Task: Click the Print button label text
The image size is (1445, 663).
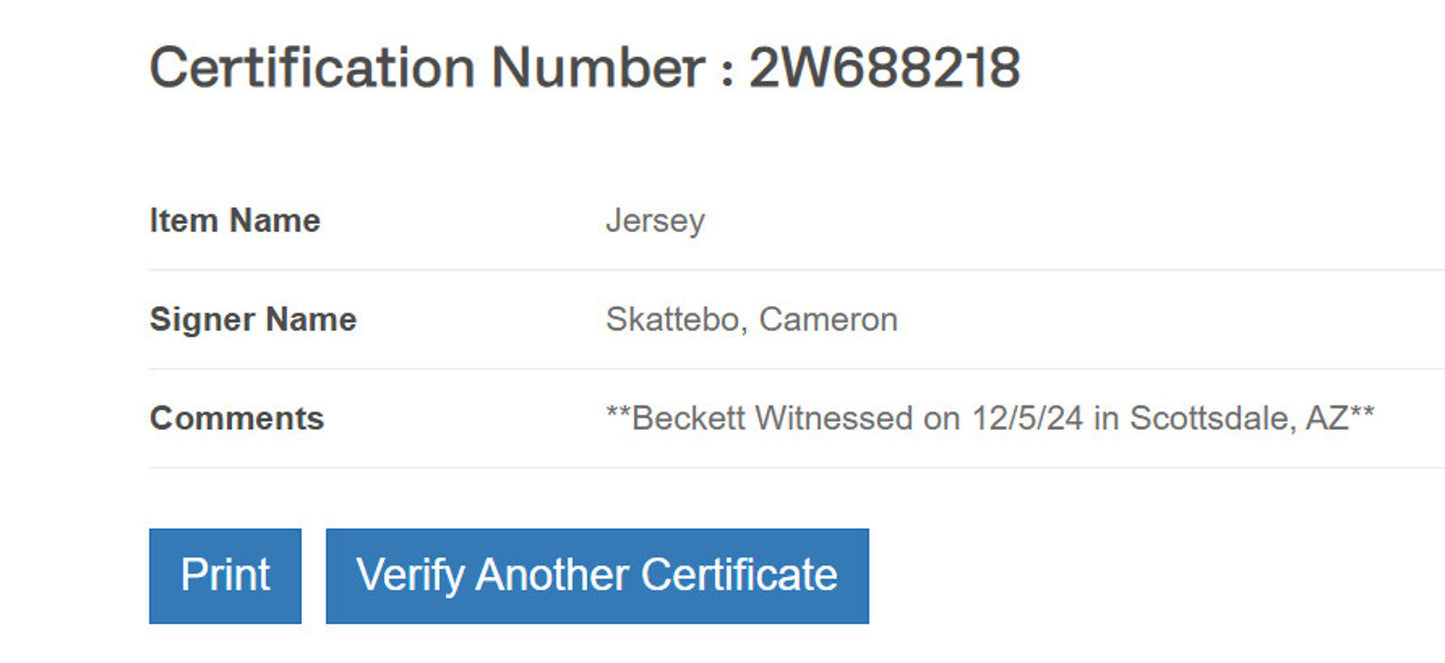Action: [x=224, y=574]
